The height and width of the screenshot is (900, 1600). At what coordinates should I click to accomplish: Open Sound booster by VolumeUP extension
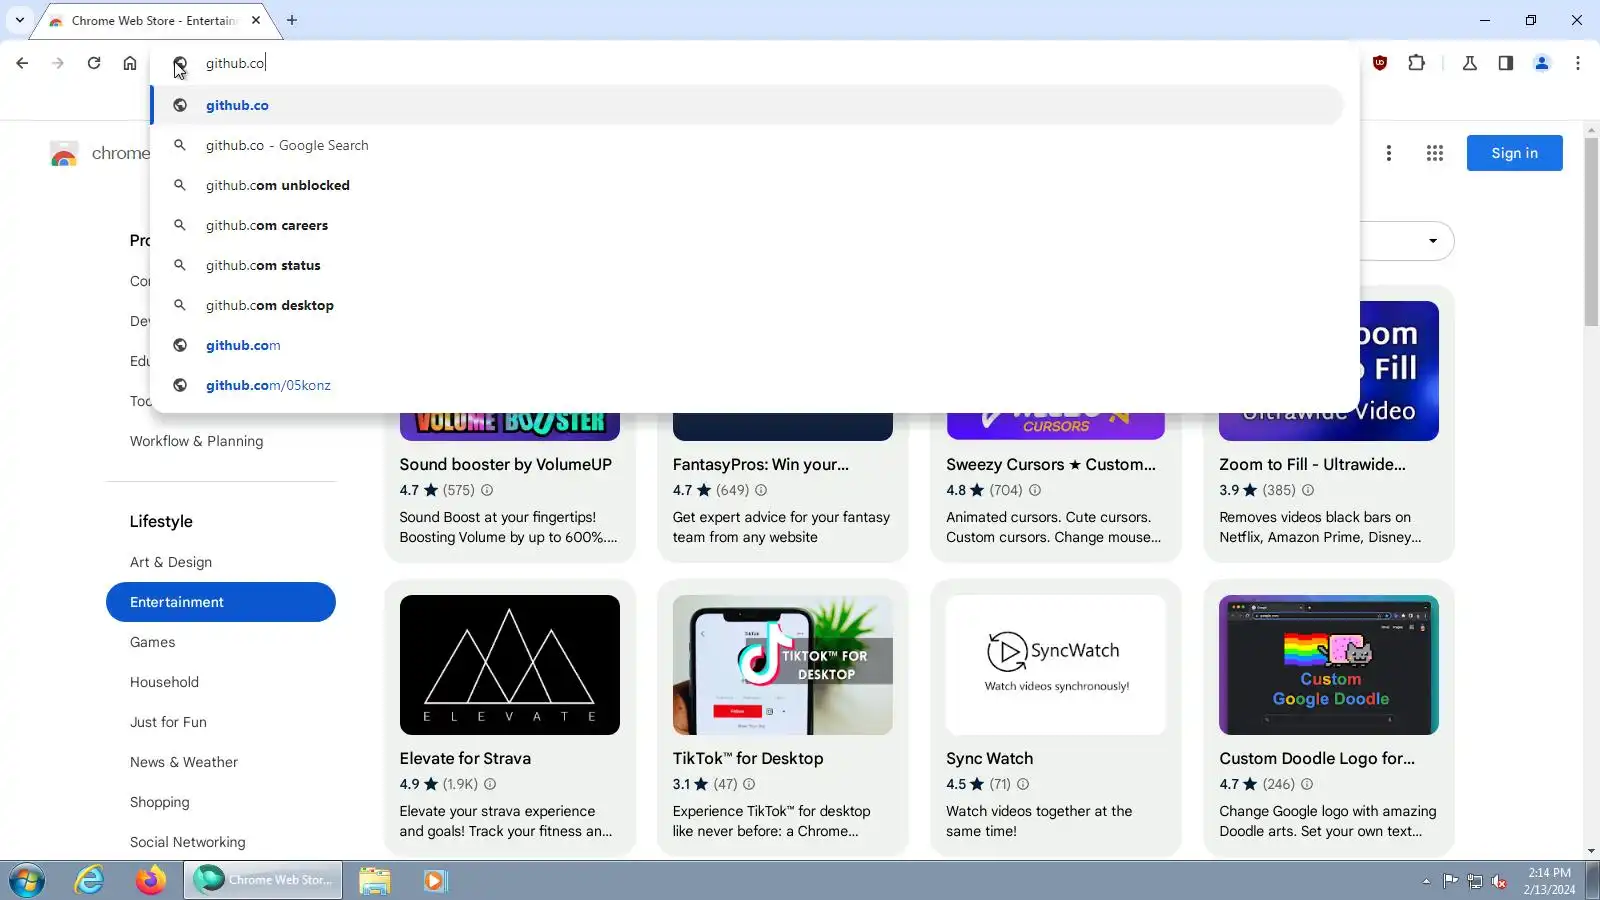click(x=505, y=464)
